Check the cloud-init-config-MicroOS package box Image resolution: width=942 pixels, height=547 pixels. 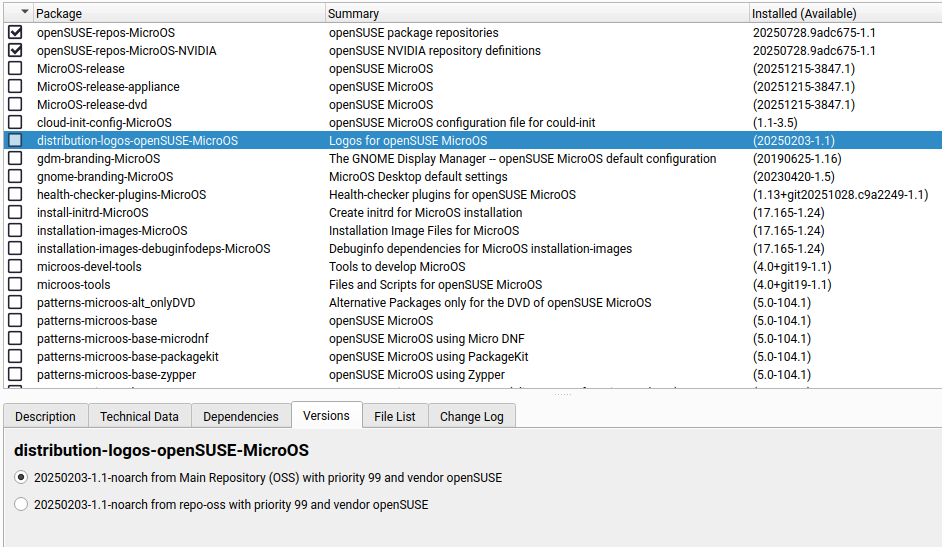[x=15, y=123]
